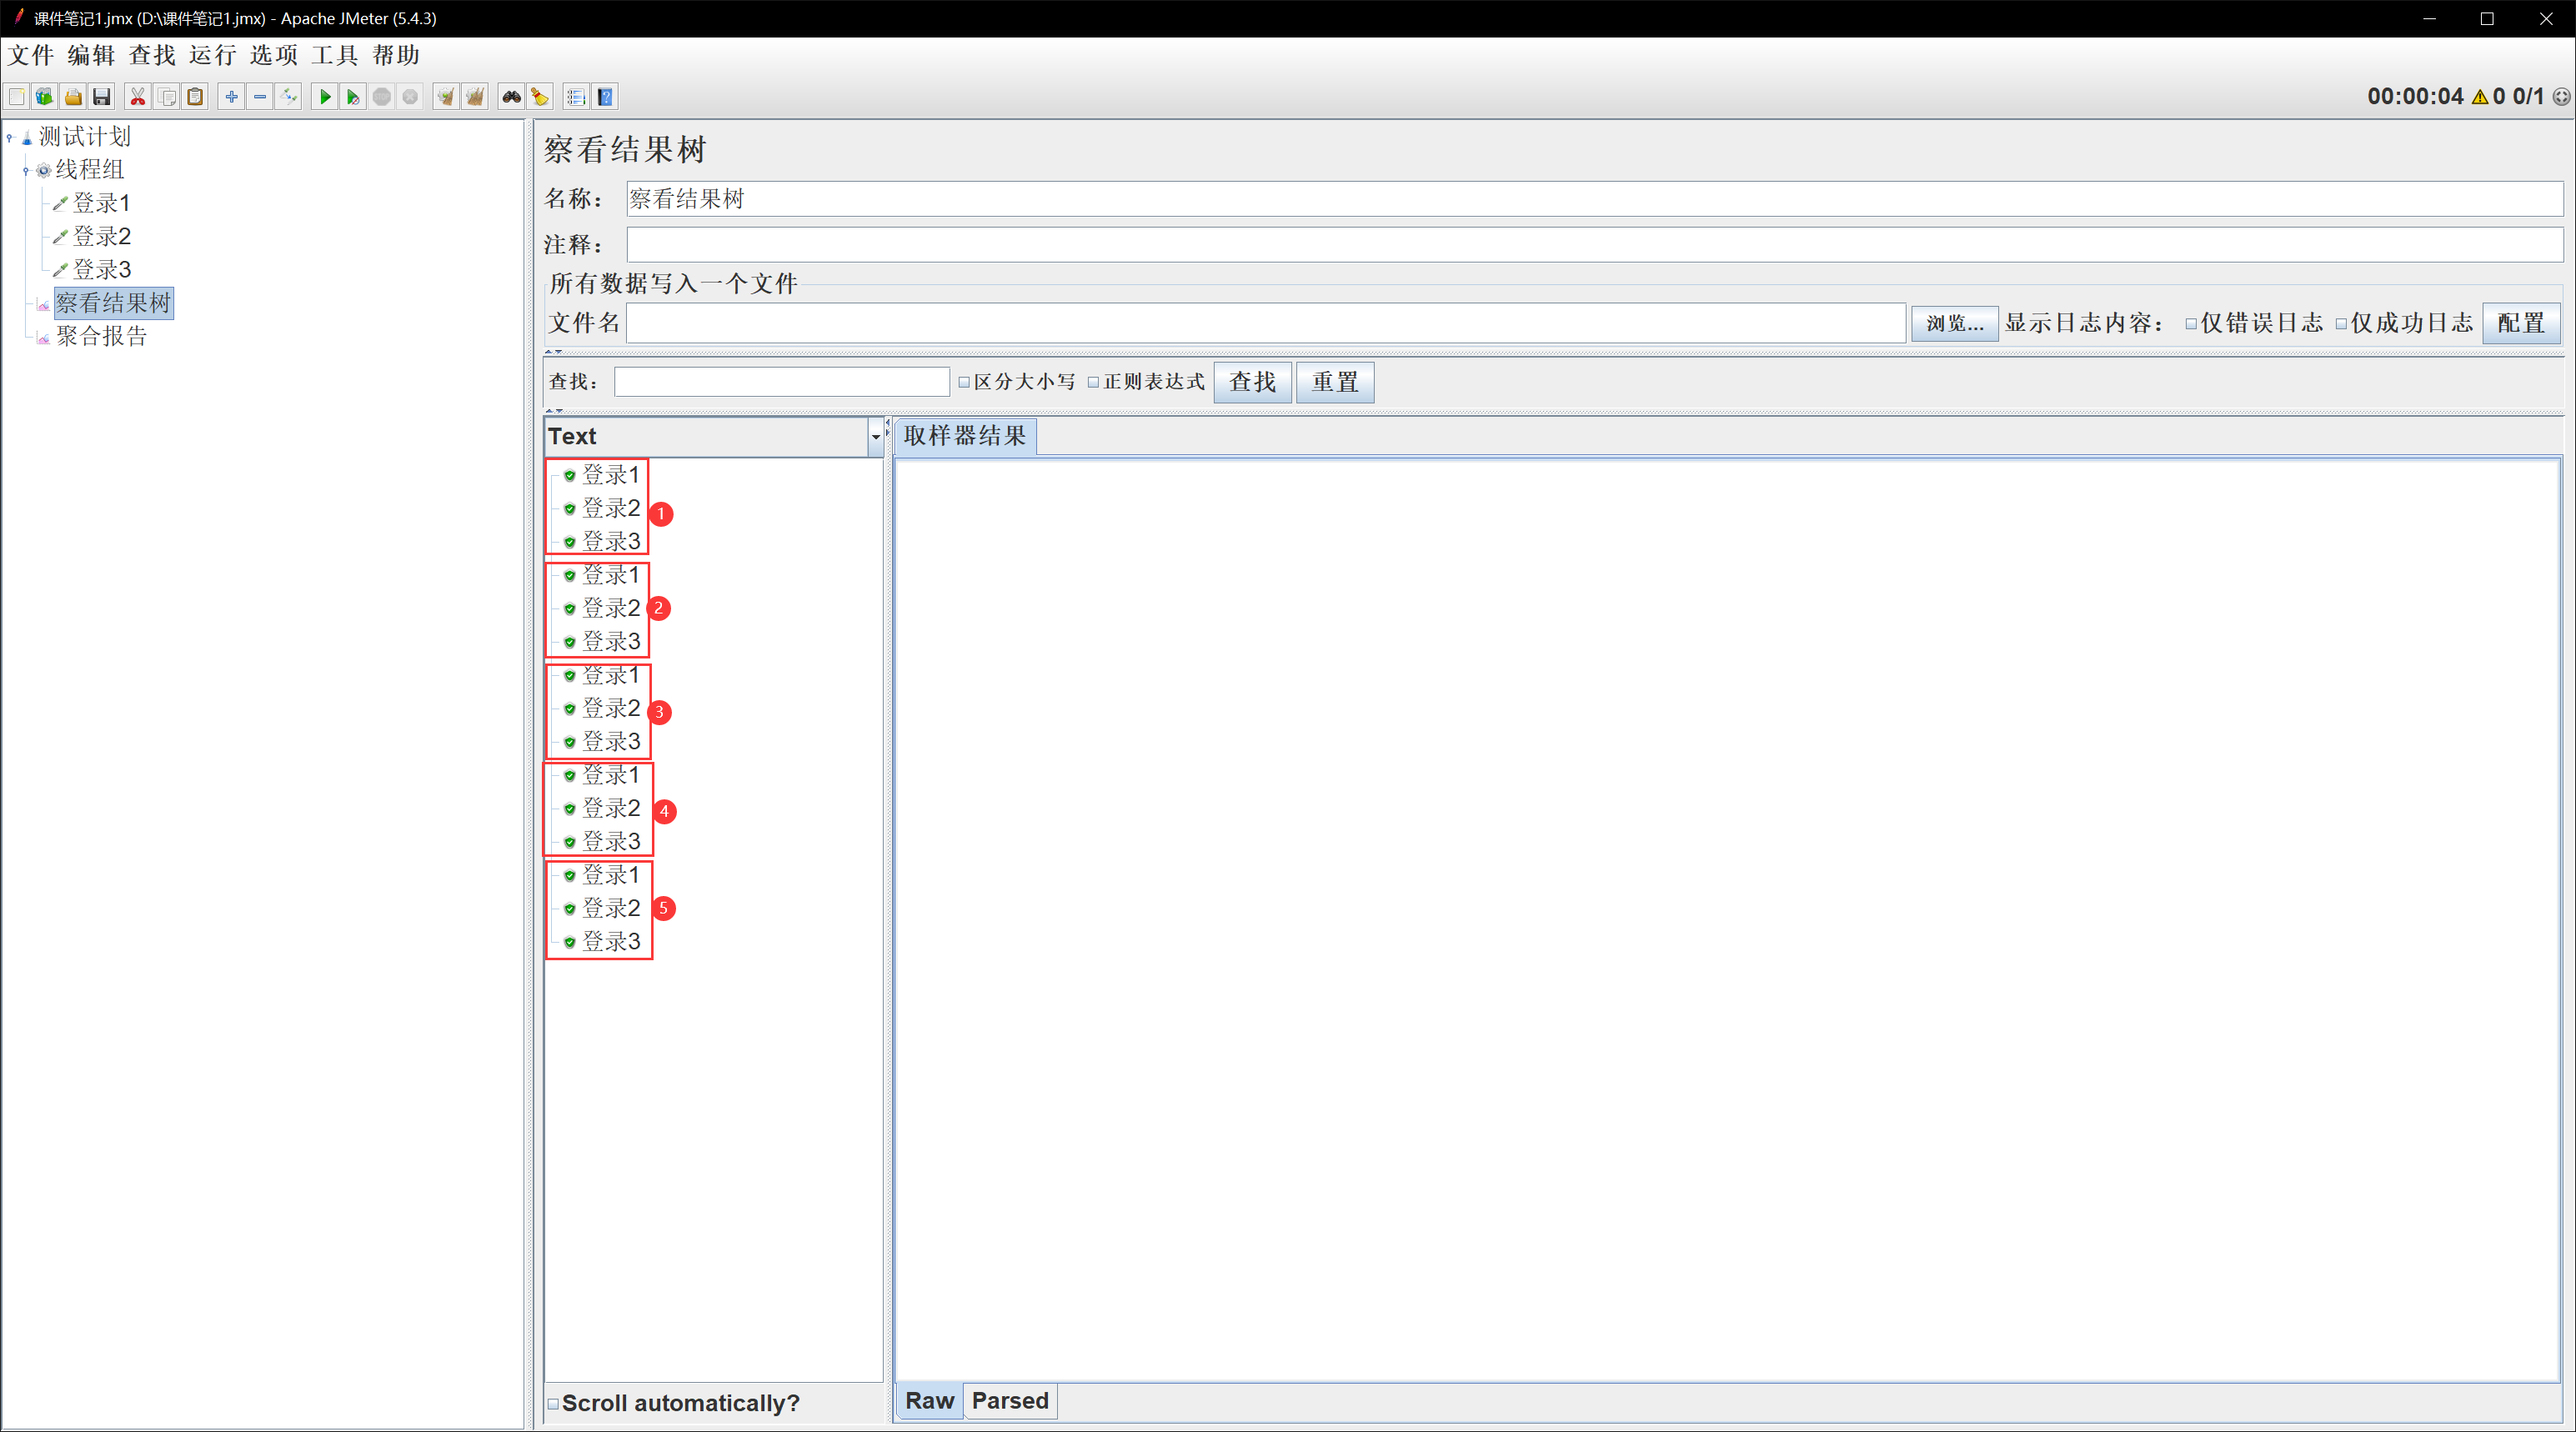Collapse the 线程组 tree node
The height and width of the screenshot is (1432, 2576).
(x=26, y=171)
